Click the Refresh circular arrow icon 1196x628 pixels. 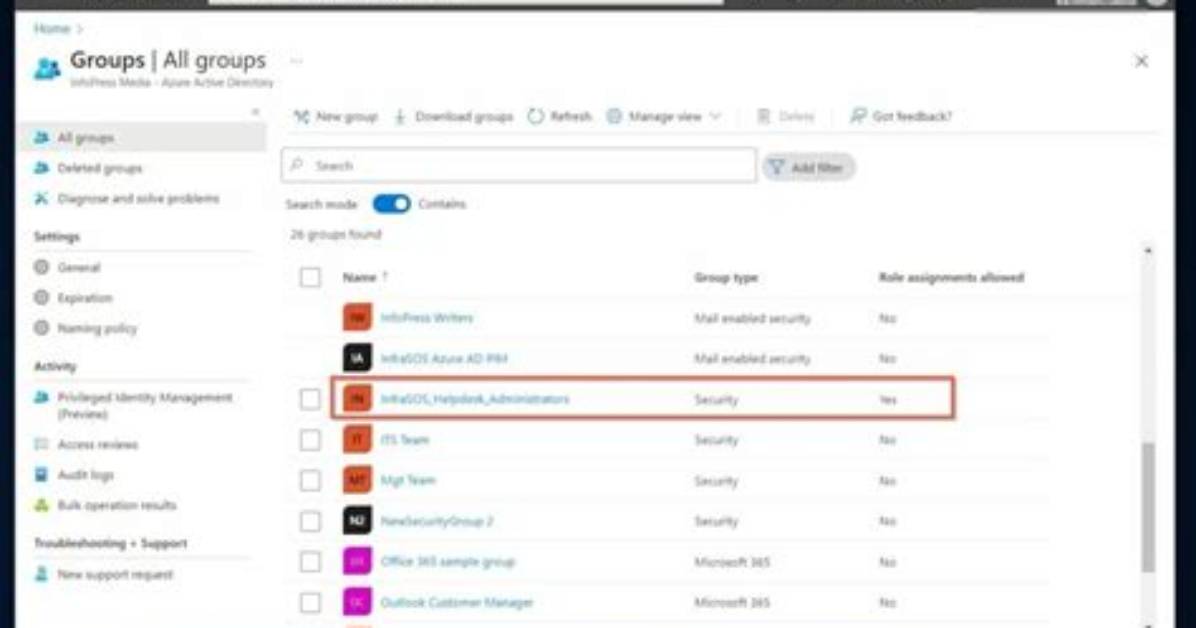point(535,116)
